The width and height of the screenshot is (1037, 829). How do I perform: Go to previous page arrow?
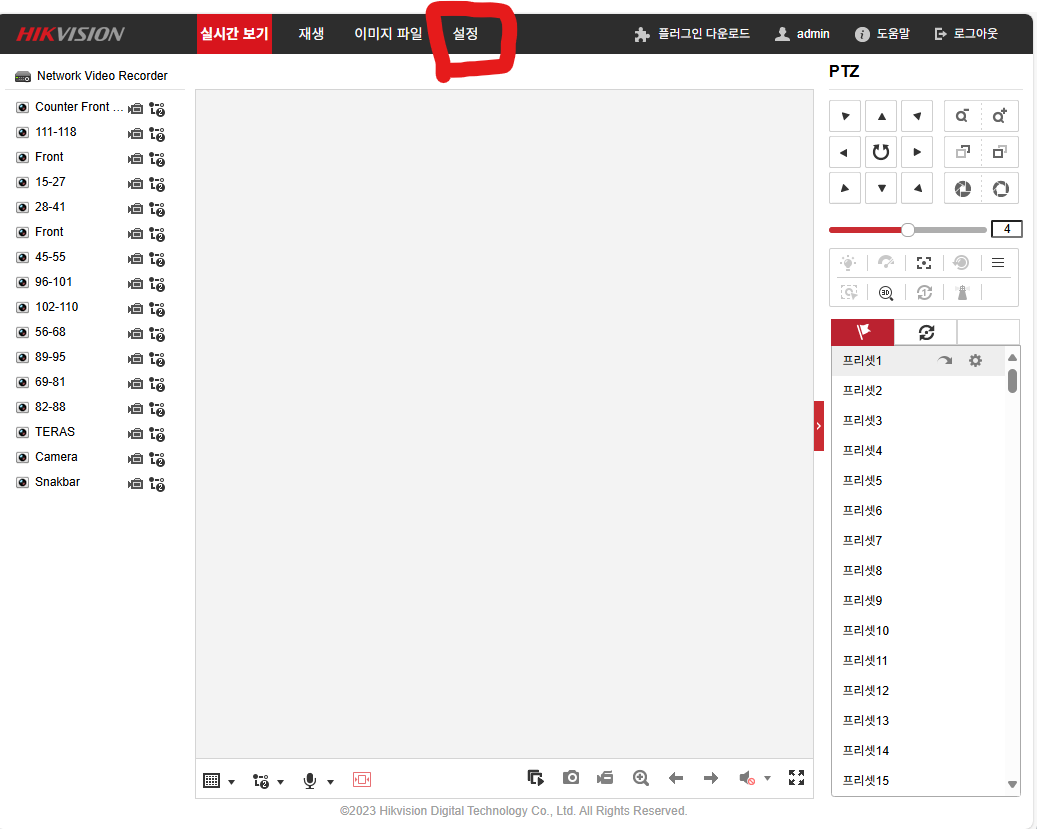point(675,778)
